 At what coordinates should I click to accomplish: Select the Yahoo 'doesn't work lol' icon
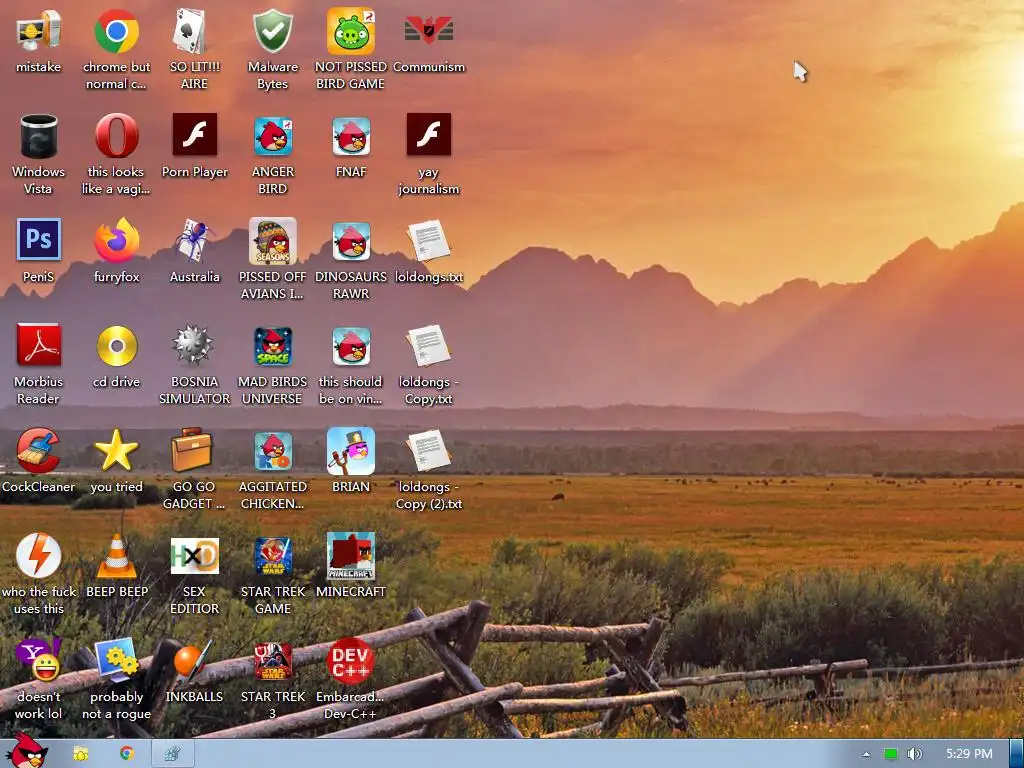click(x=39, y=660)
